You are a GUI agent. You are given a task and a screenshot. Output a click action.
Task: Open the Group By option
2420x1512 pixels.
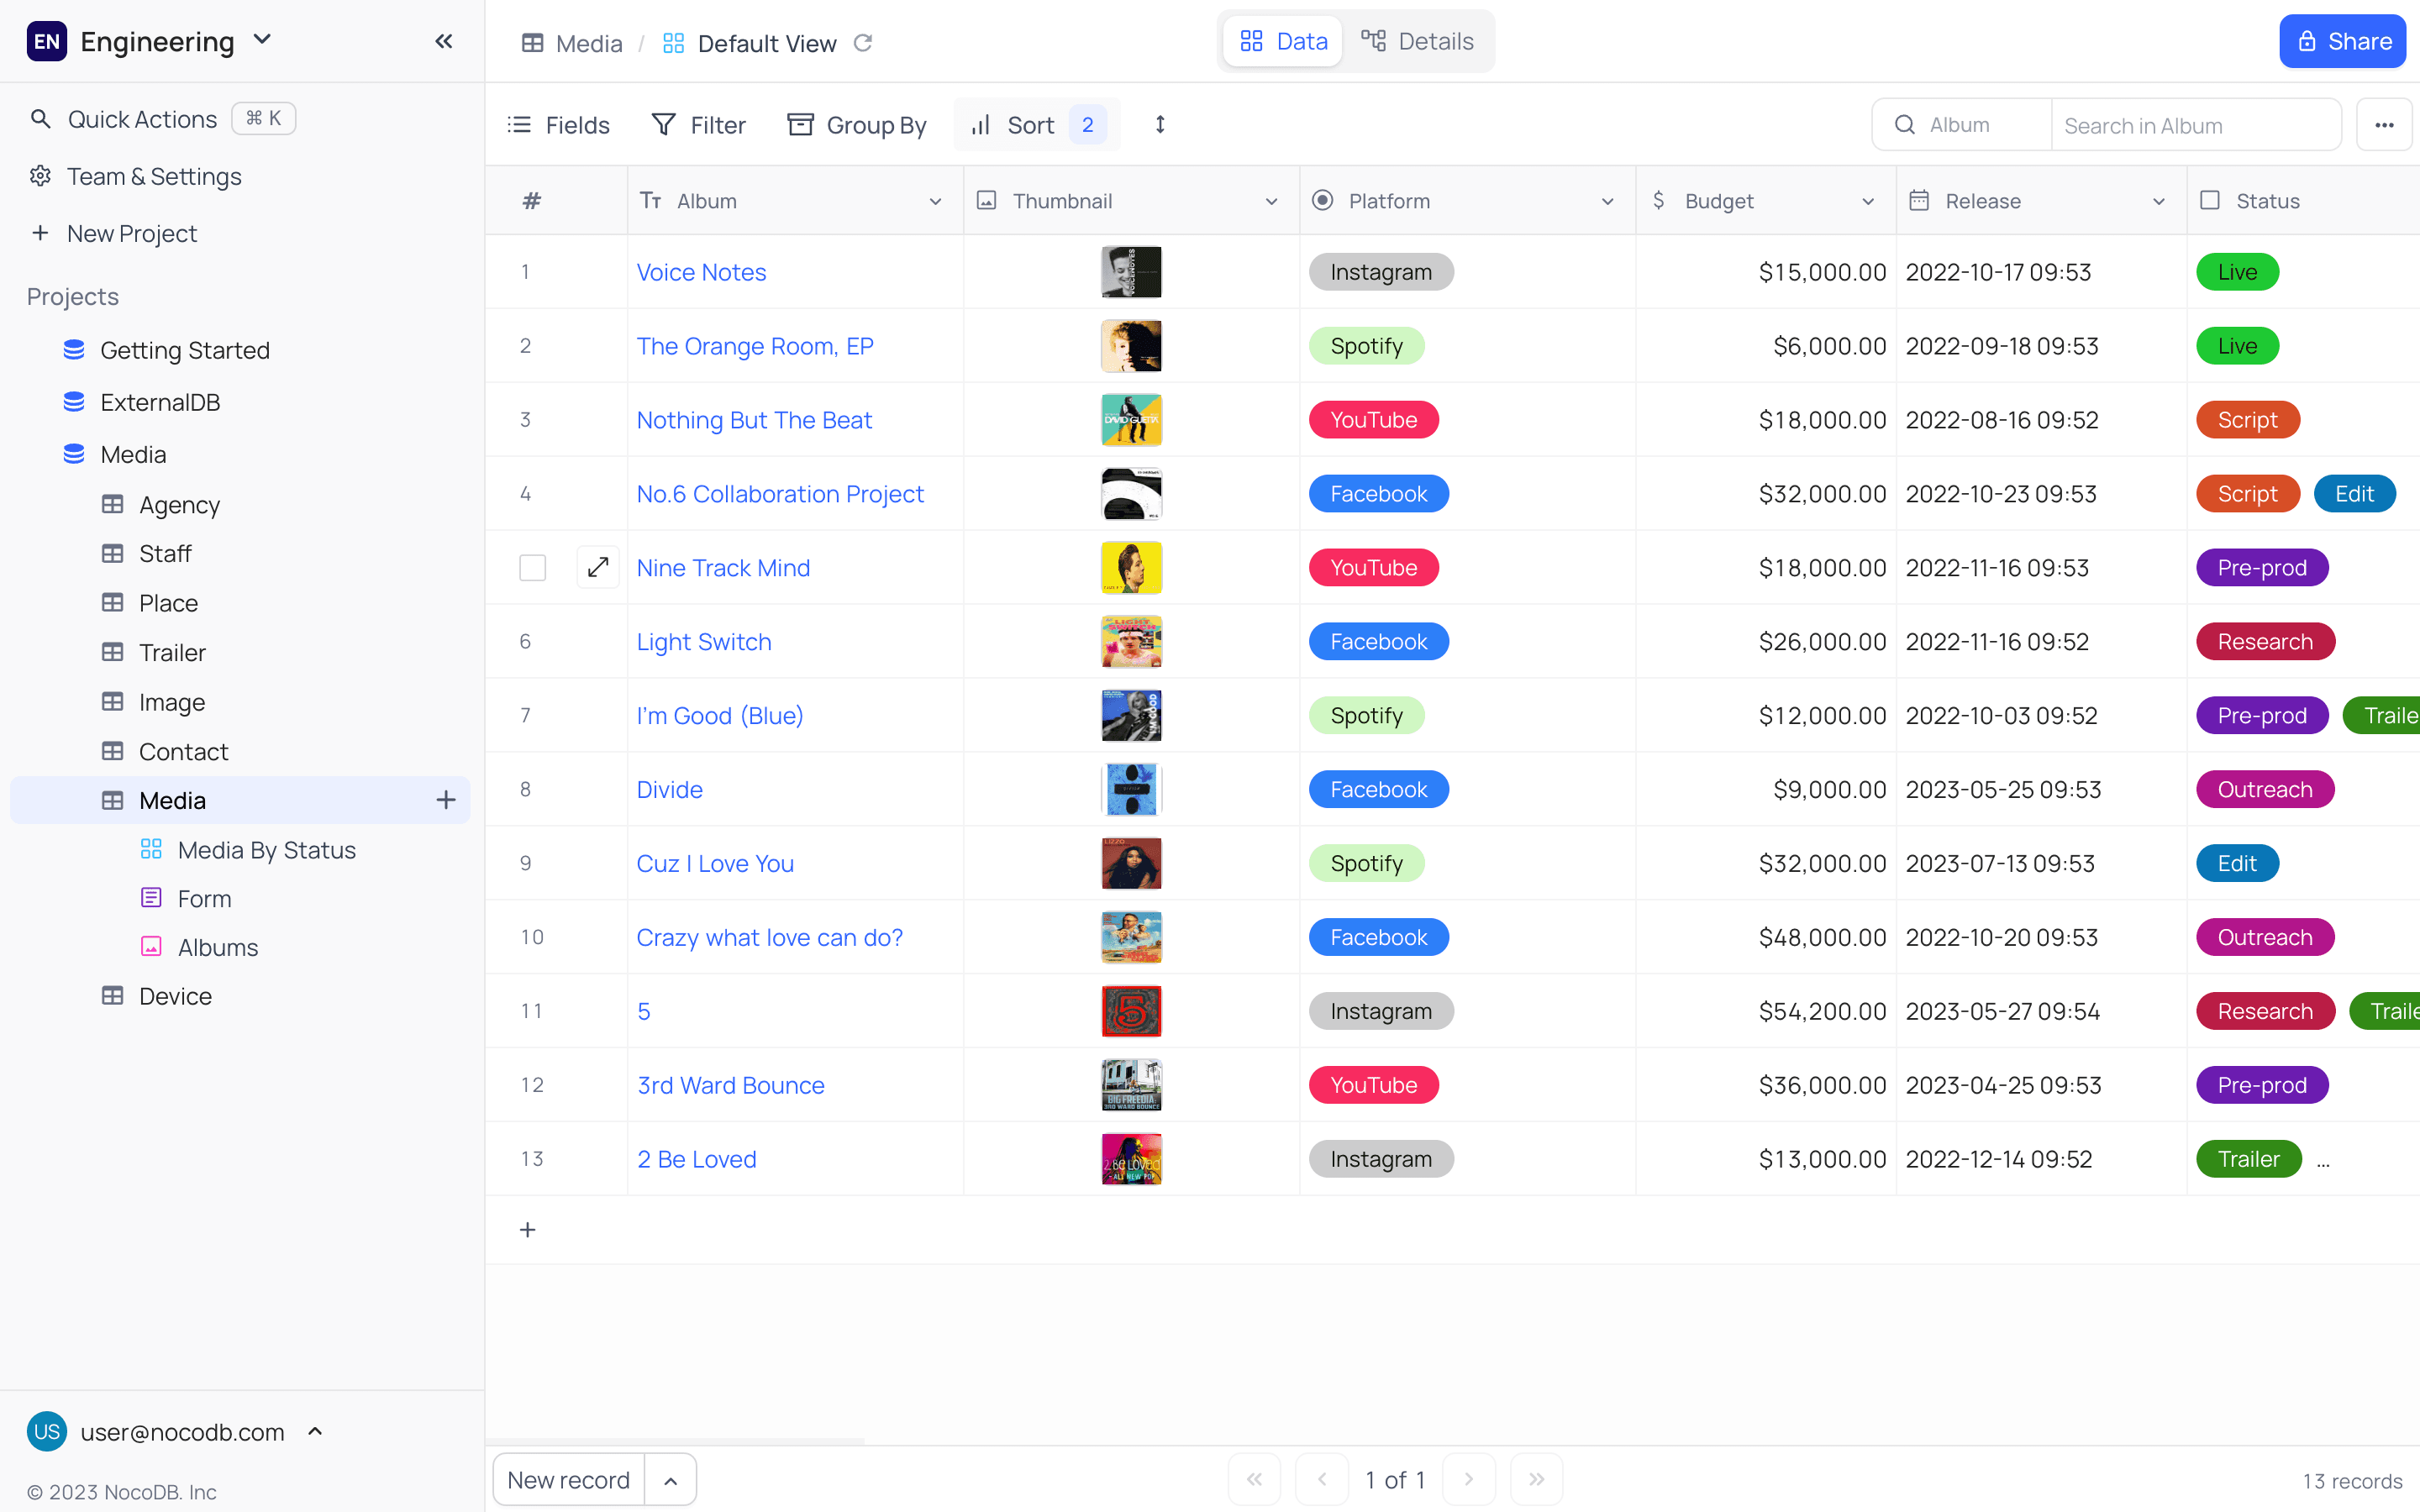[x=857, y=125]
